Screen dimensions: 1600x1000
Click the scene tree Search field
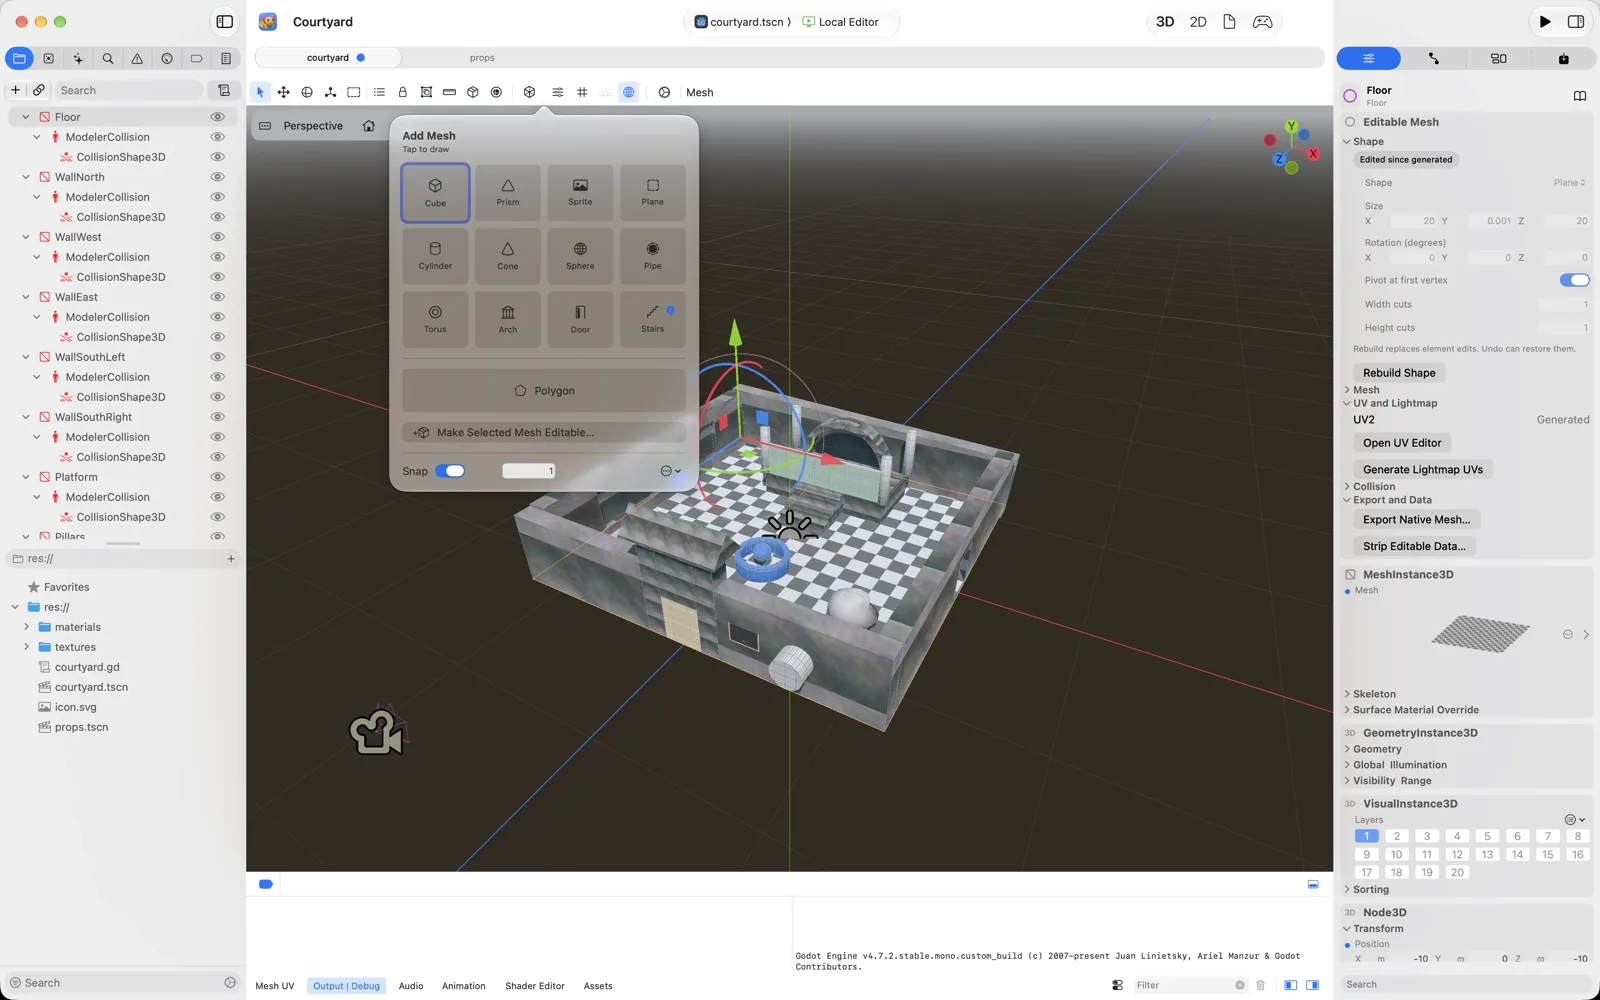coord(128,90)
